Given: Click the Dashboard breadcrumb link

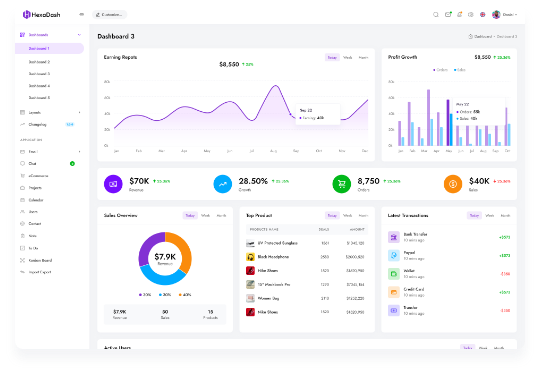Looking at the screenshot, I should pos(482,36).
